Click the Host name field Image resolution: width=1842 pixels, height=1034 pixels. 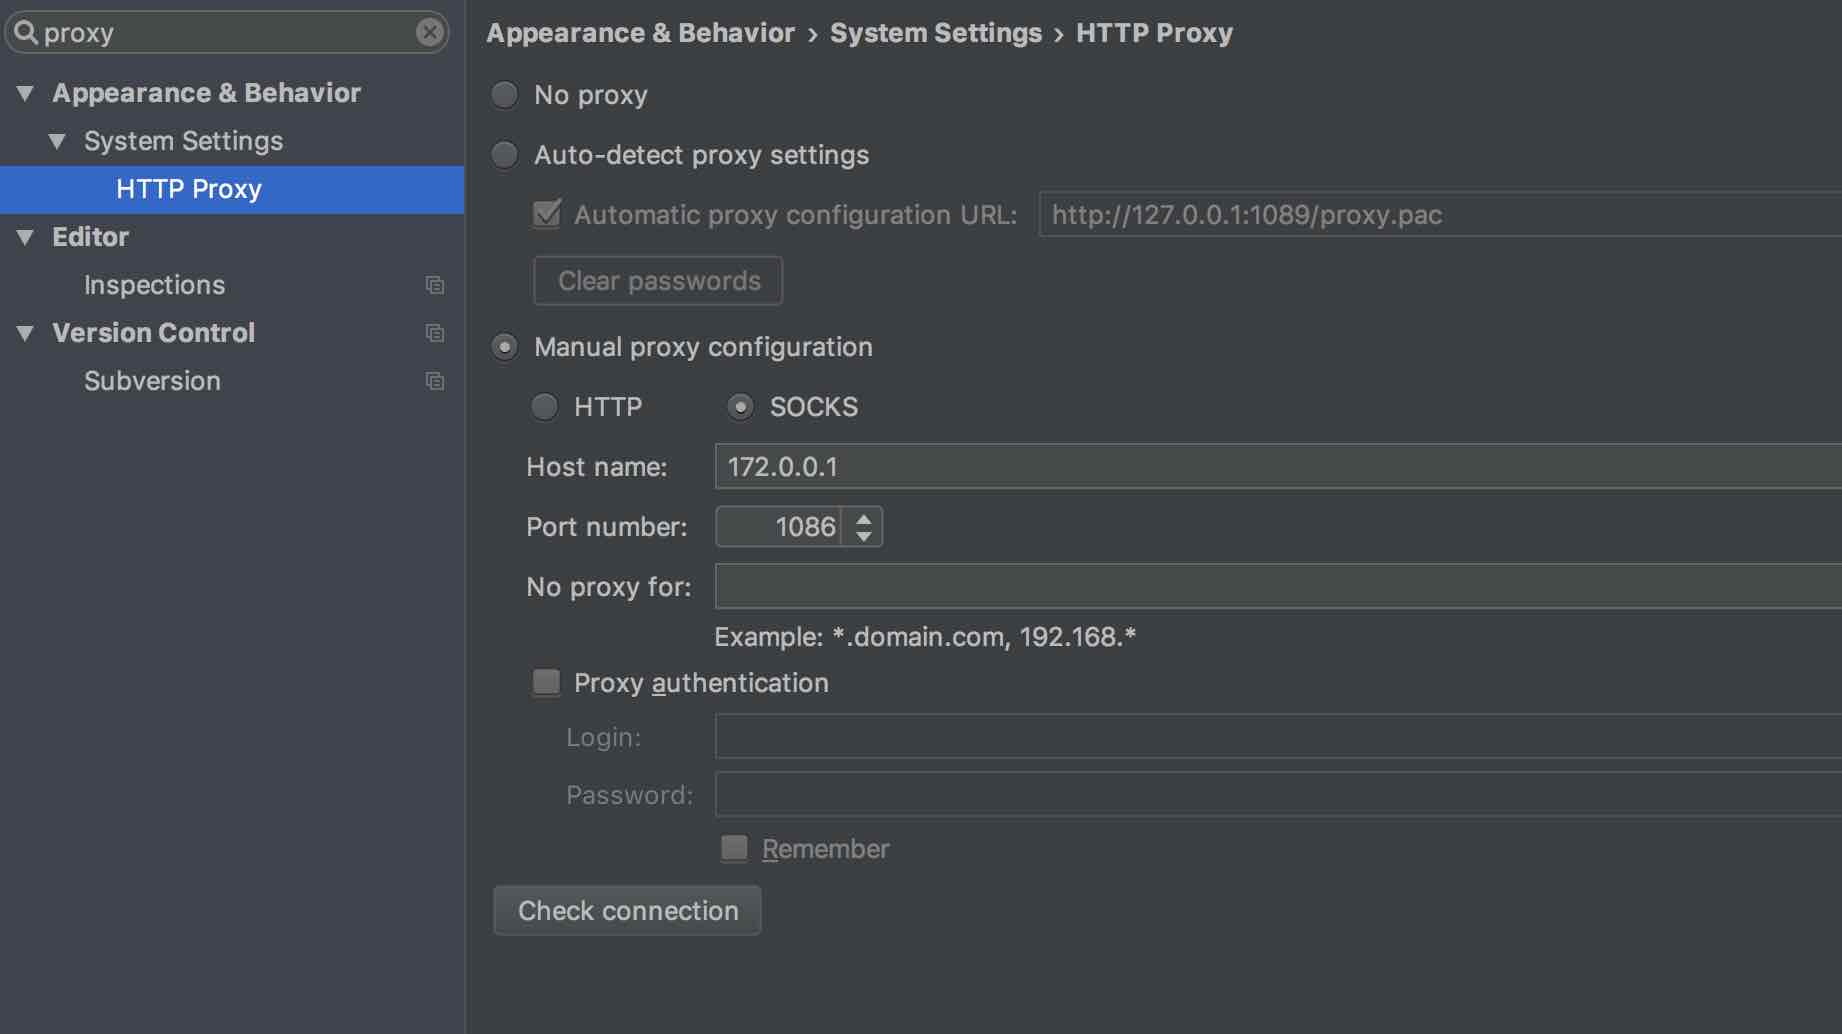[1278, 467]
